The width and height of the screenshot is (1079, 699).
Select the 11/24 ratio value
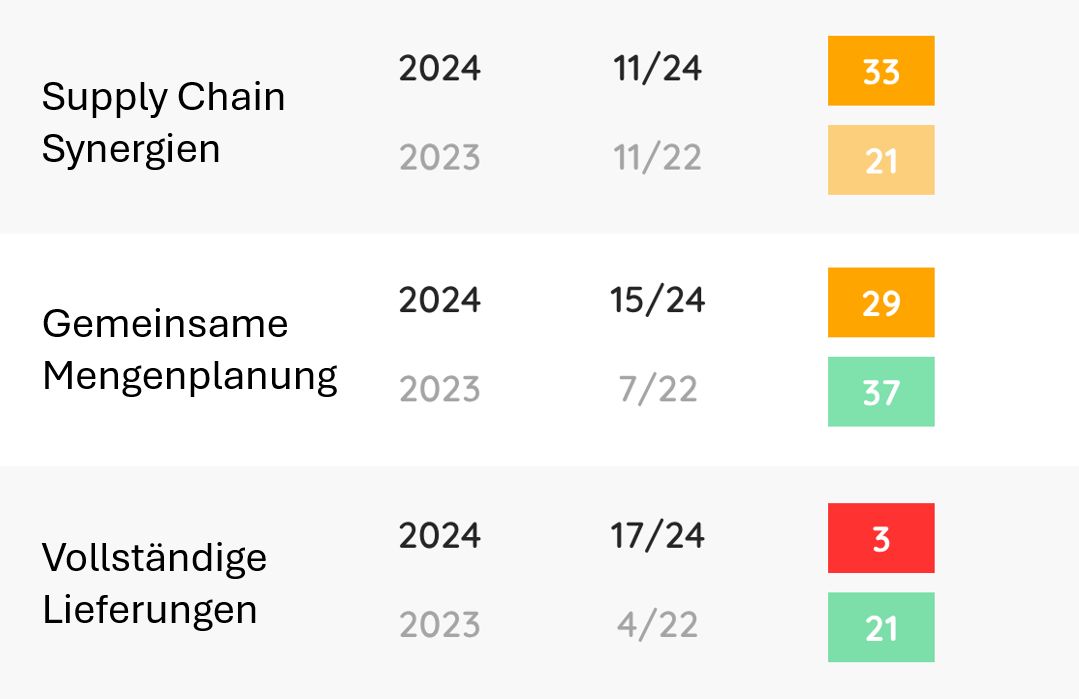657,68
